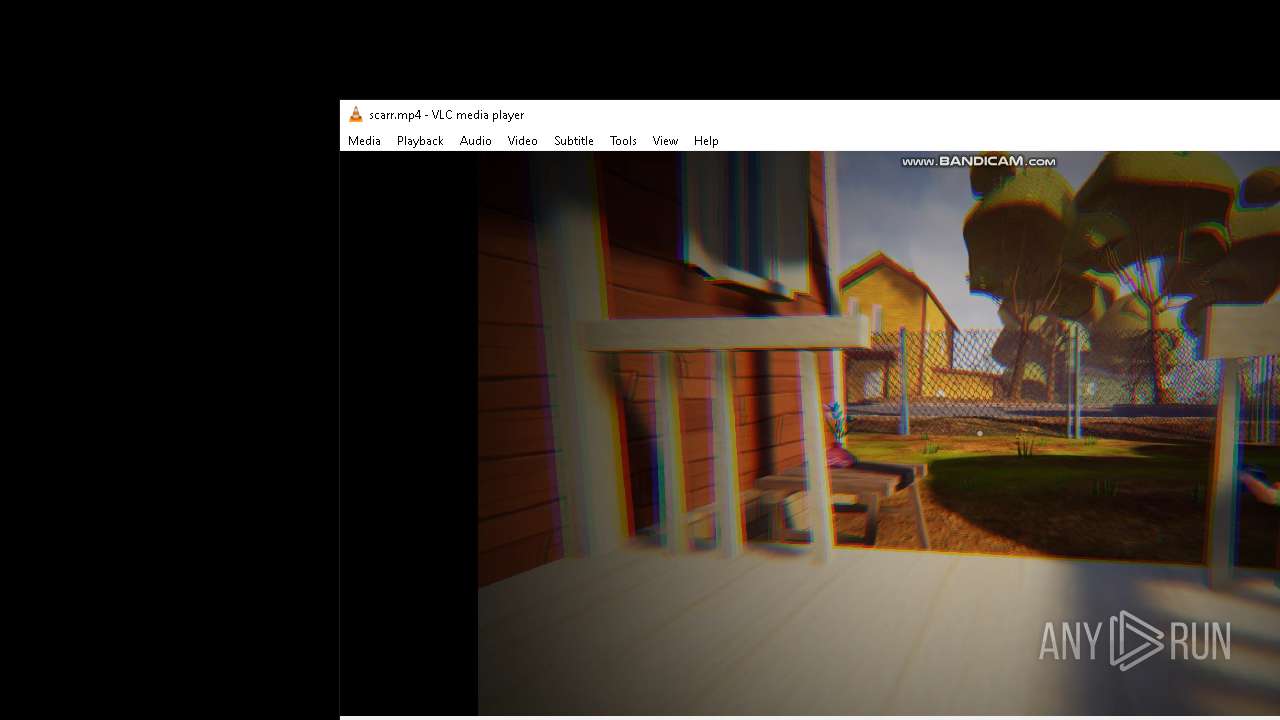Screen dimensions: 1280x720
Task: Open the Help menu
Action: (x=706, y=141)
